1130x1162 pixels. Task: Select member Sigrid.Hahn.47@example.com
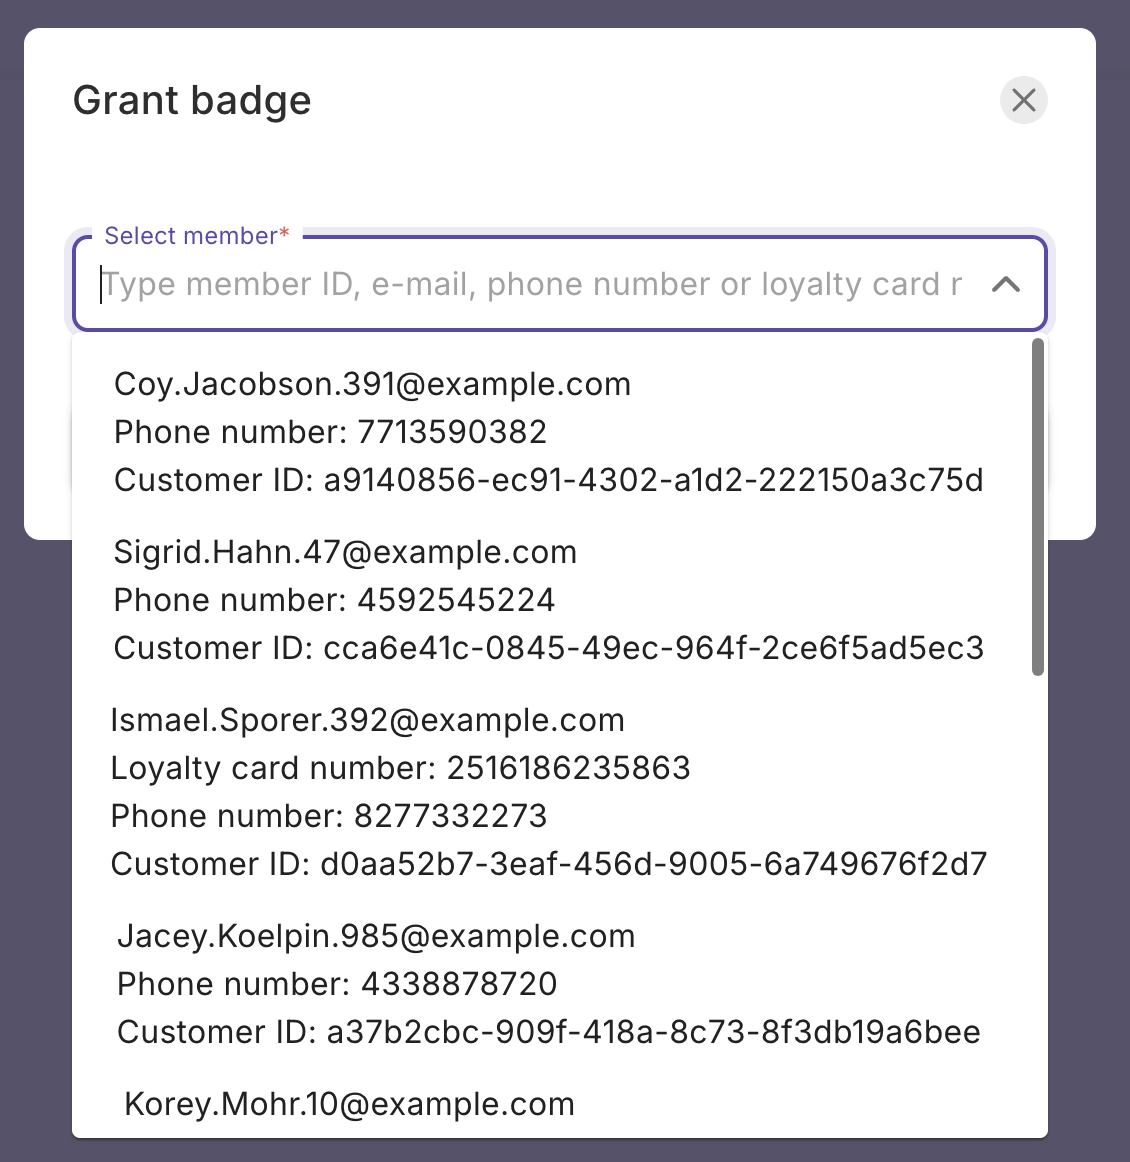point(345,553)
